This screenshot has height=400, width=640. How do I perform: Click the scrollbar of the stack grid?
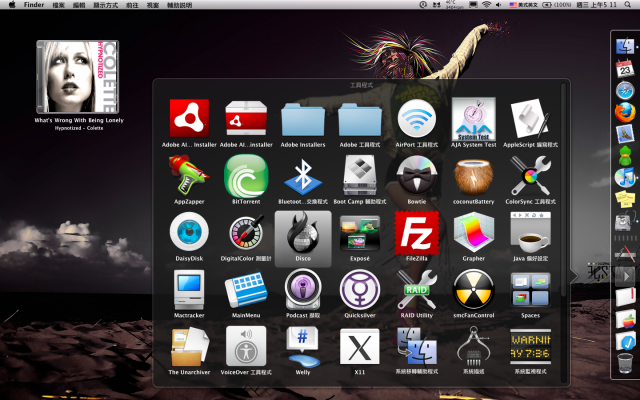tap(564, 190)
